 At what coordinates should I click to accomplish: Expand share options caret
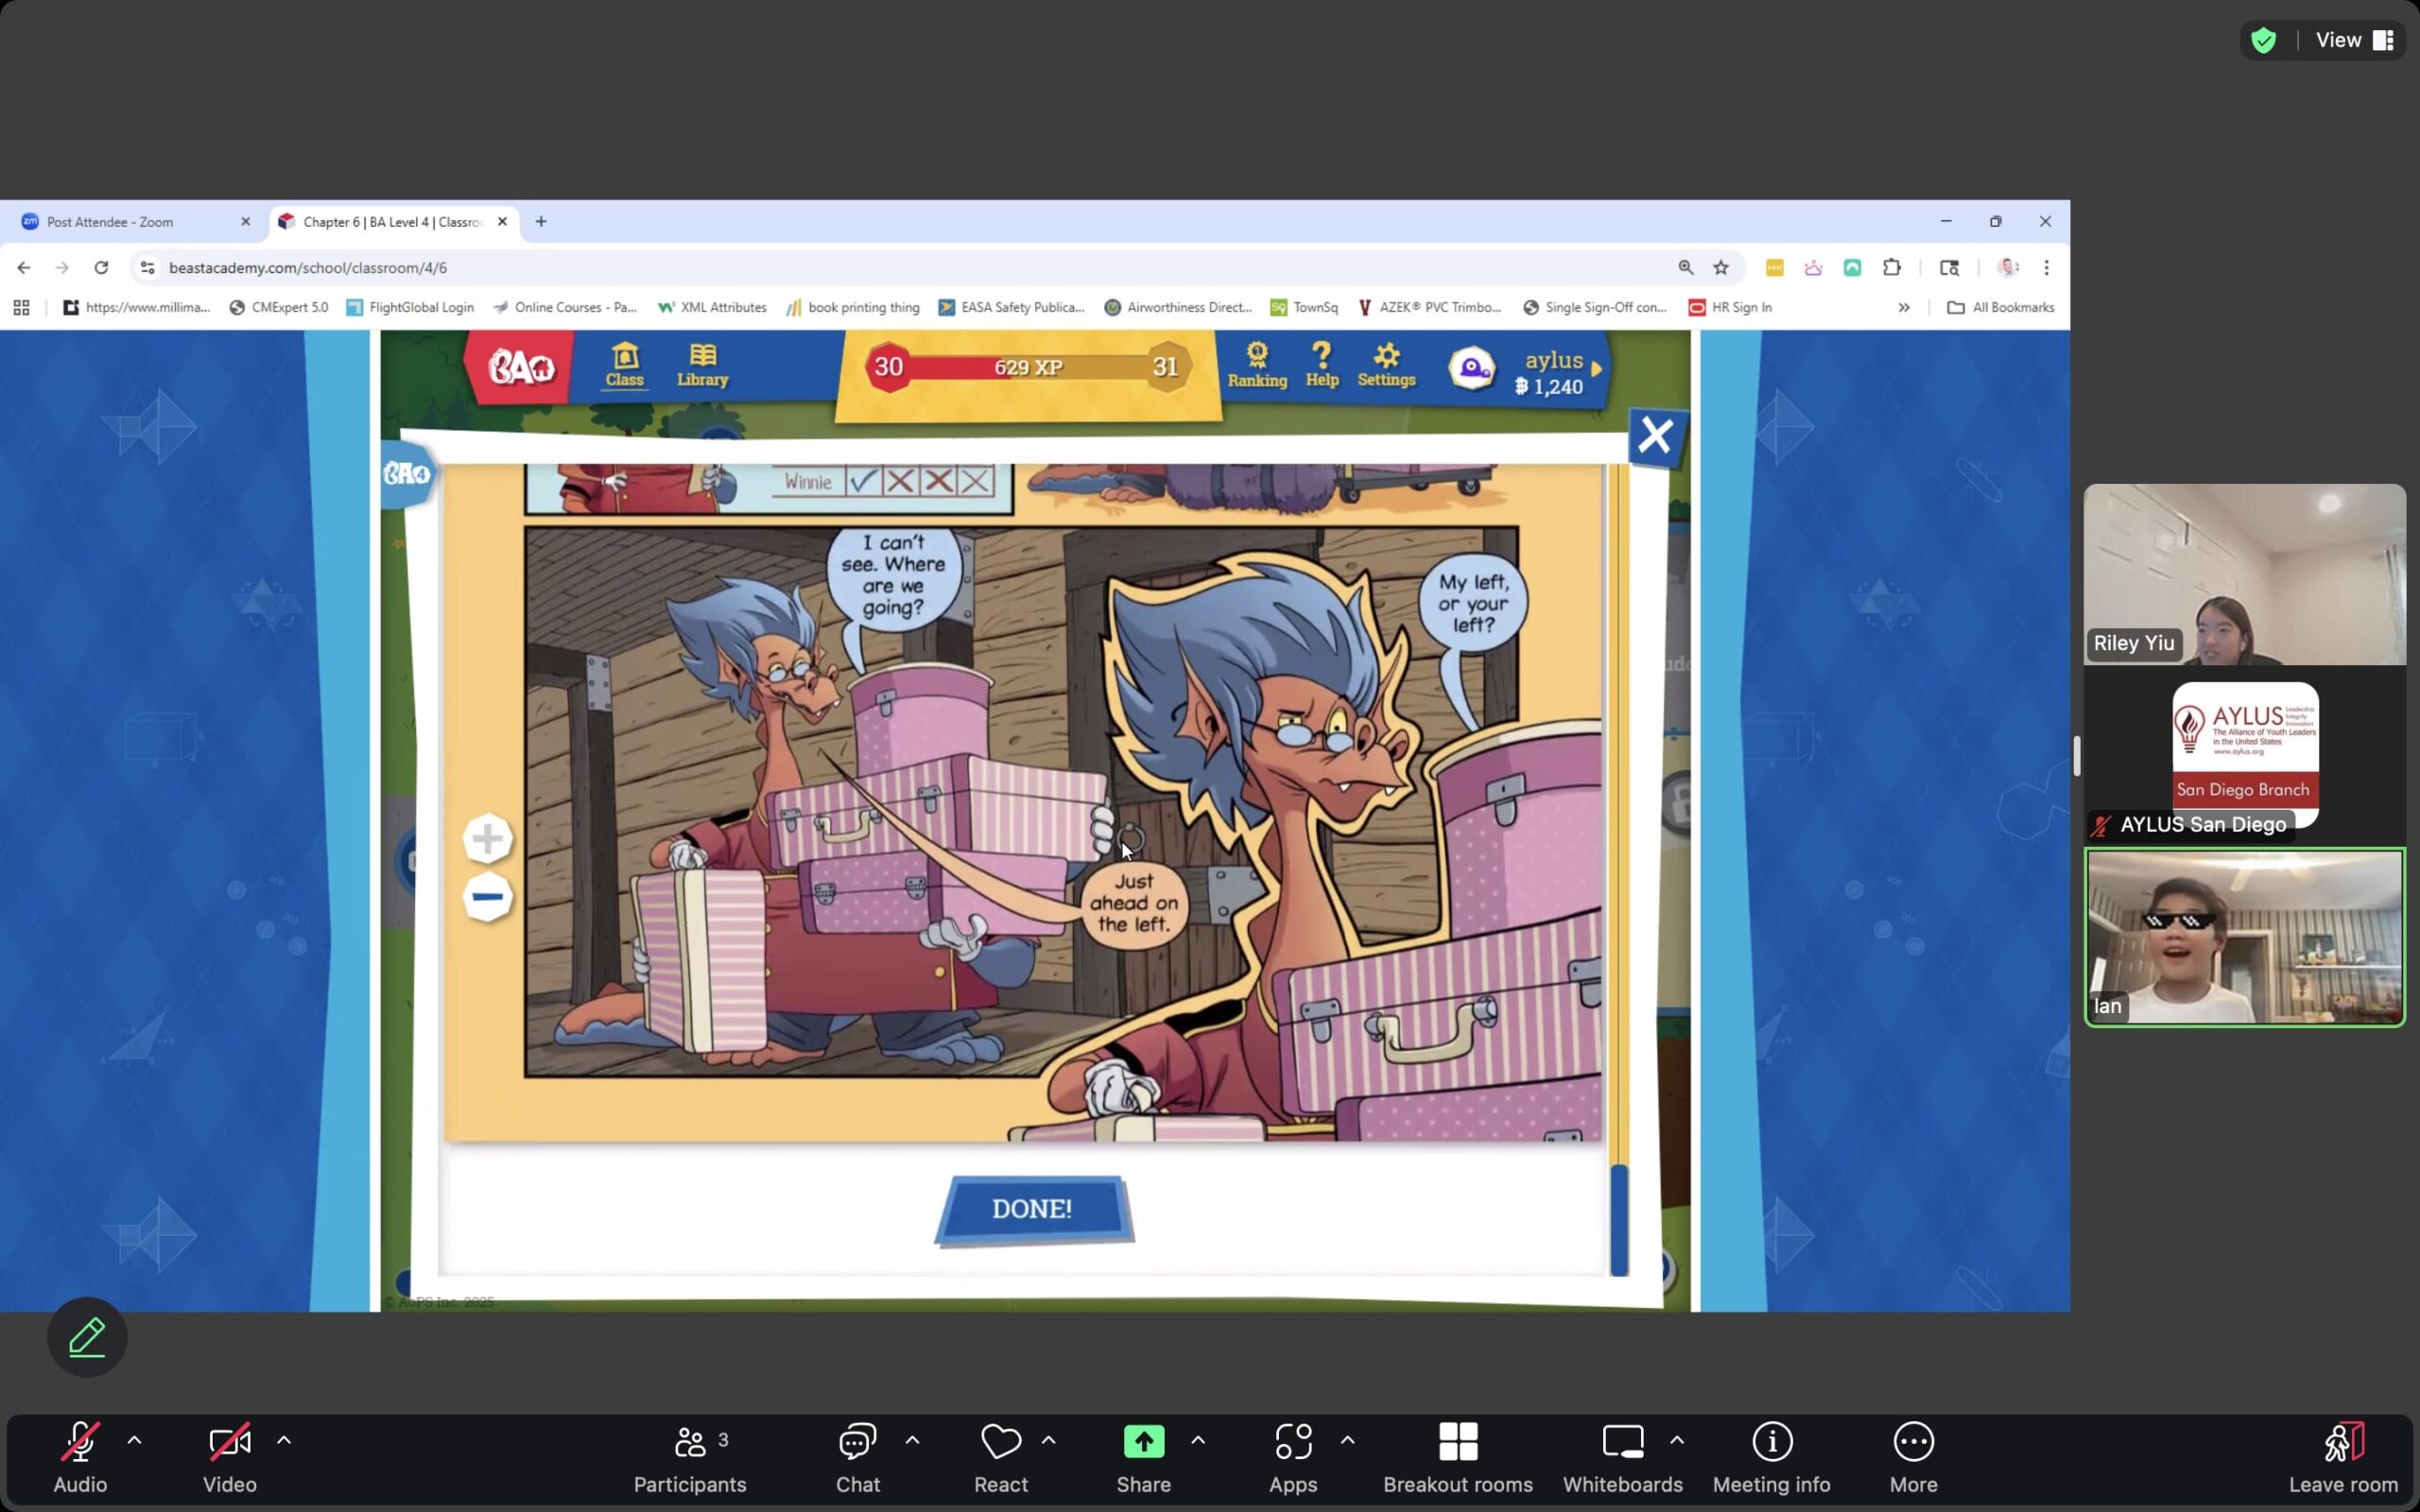point(1198,1440)
